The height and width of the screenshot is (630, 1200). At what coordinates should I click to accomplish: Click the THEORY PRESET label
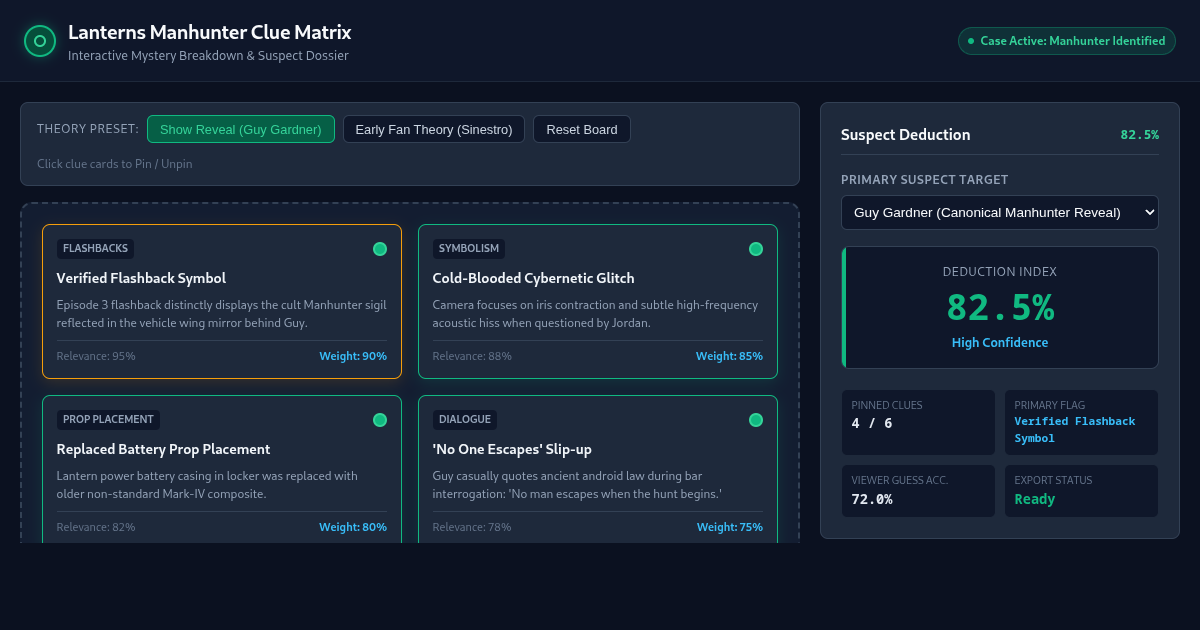click(88, 129)
